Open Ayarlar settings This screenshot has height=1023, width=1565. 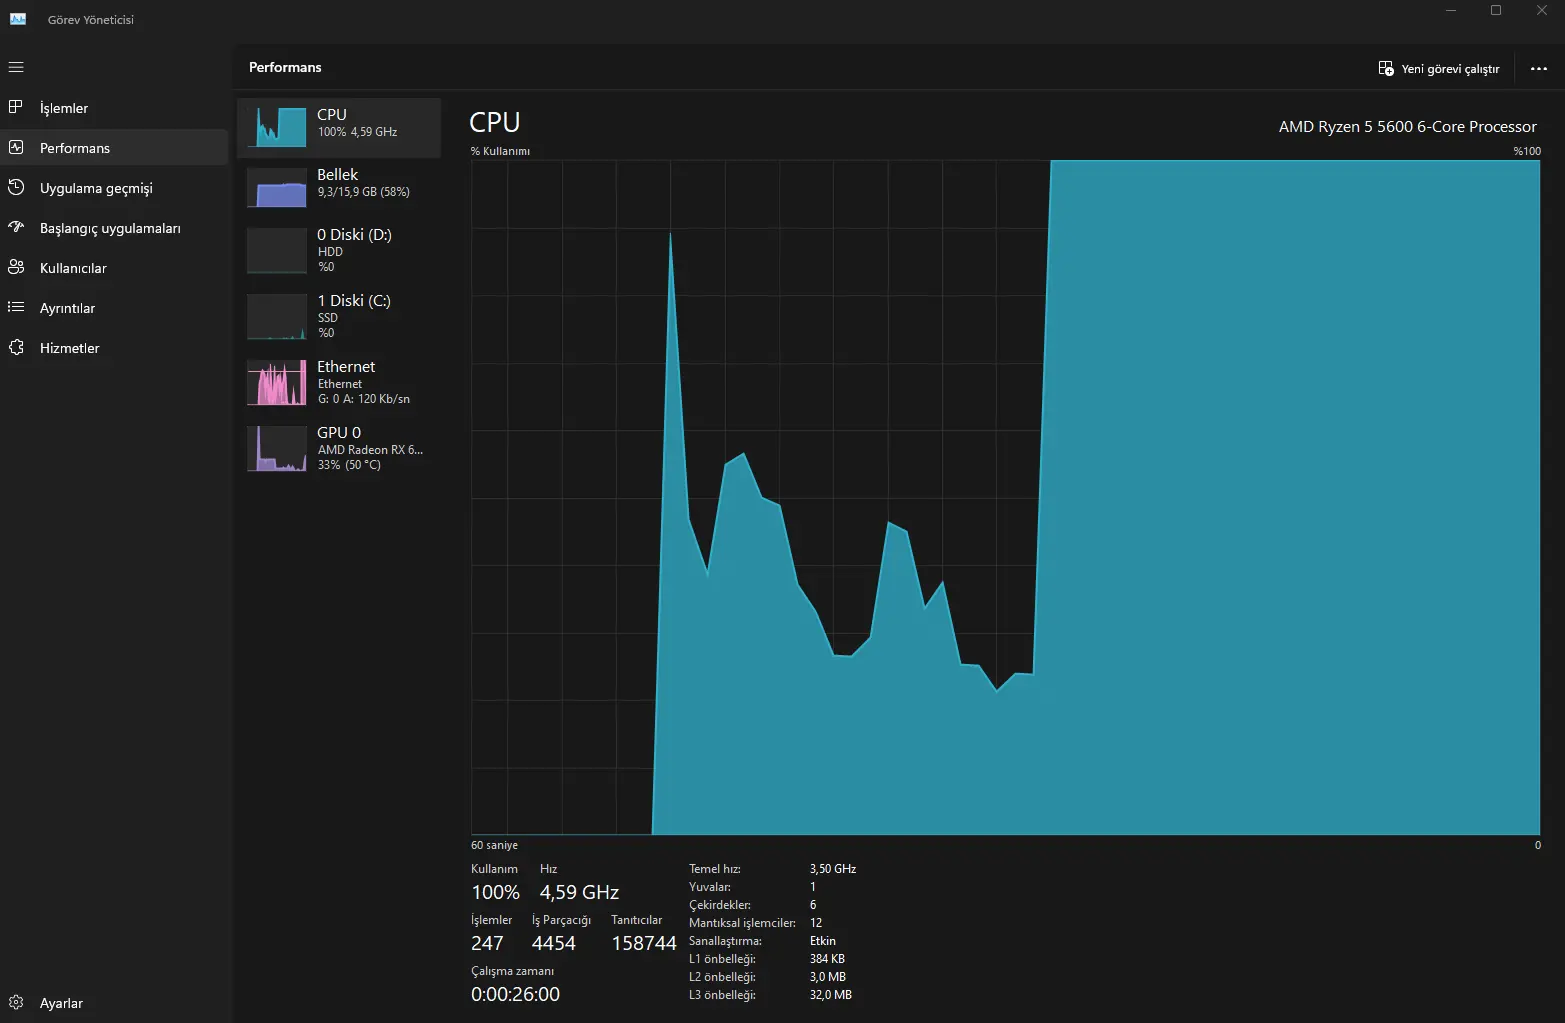pos(115,1002)
